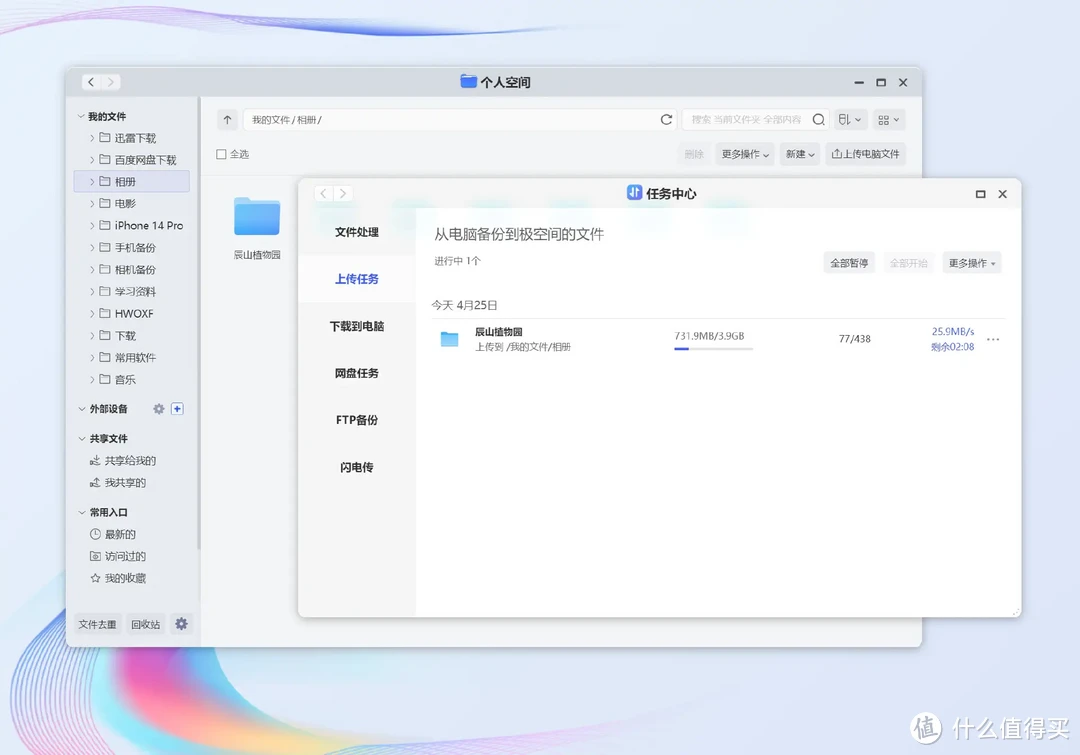This screenshot has height=755, width=1080.
Task: Open settings with the bottom-left gear icon
Action: [x=181, y=623]
